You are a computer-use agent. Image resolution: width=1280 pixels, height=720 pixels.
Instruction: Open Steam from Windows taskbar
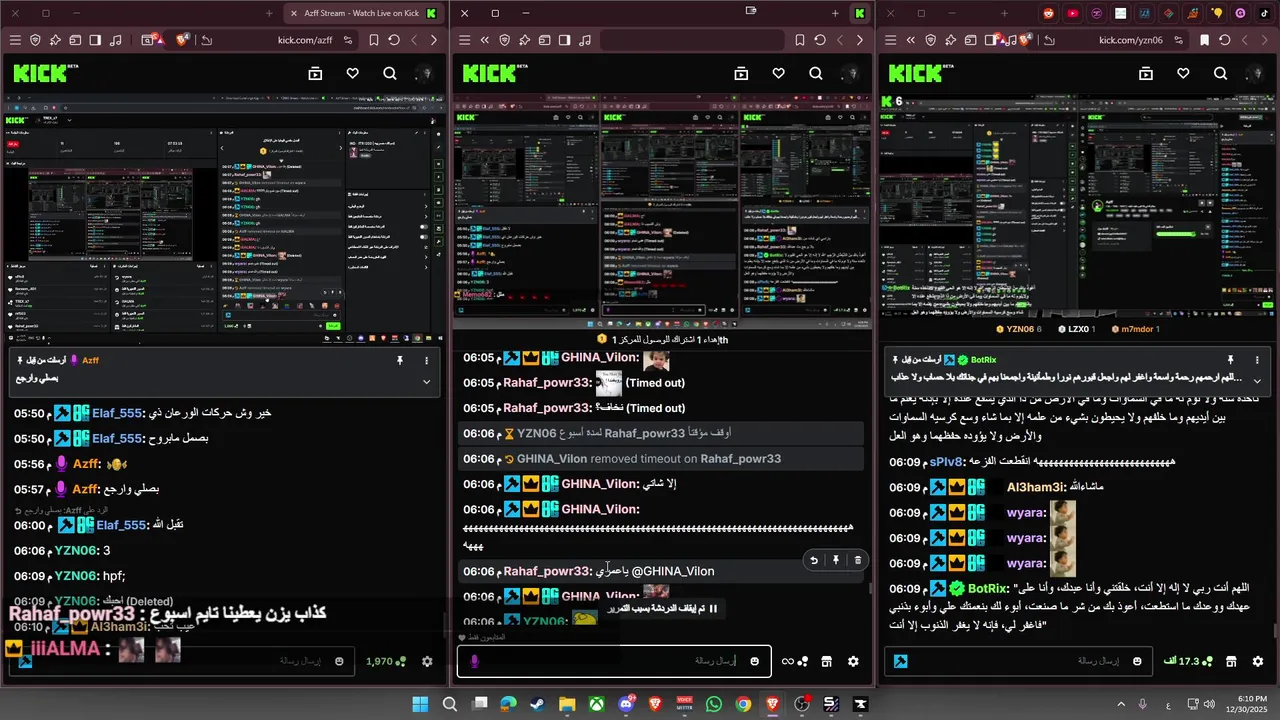pyautogui.click(x=538, y=704)
